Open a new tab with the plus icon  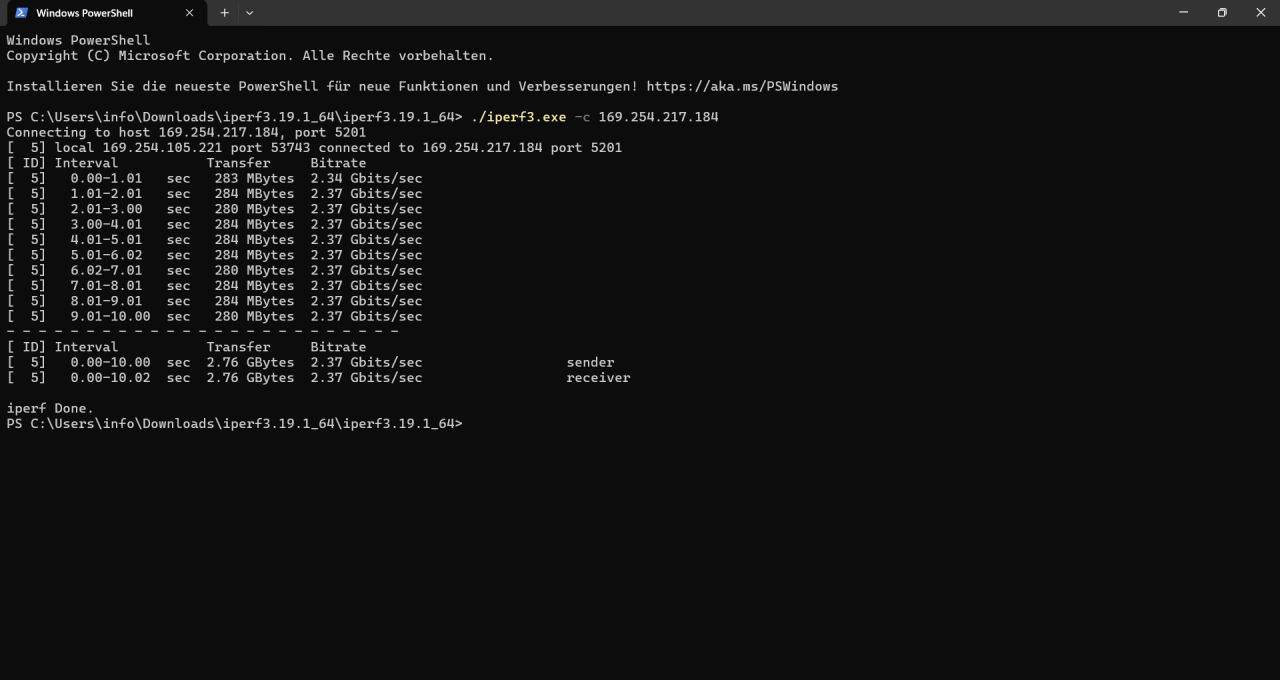[222, 13]
